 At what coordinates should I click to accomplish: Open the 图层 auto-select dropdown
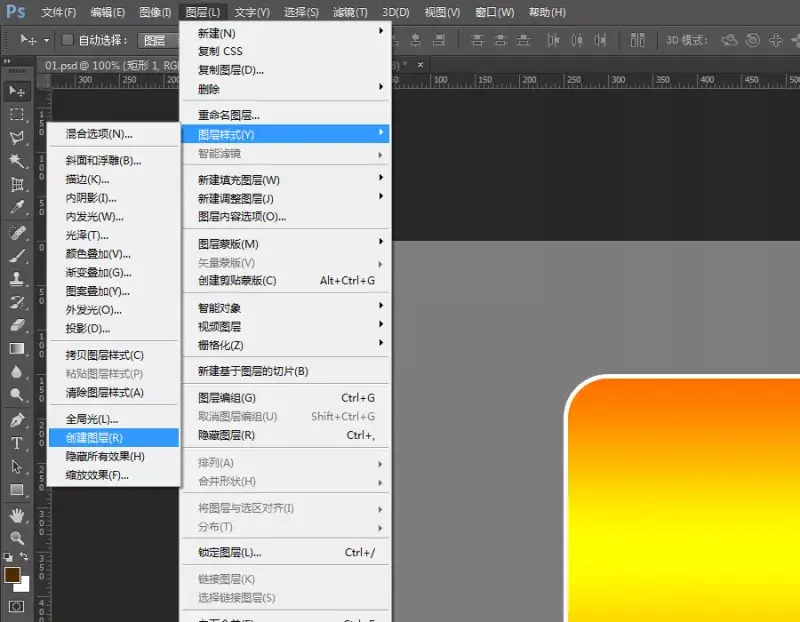158,40
